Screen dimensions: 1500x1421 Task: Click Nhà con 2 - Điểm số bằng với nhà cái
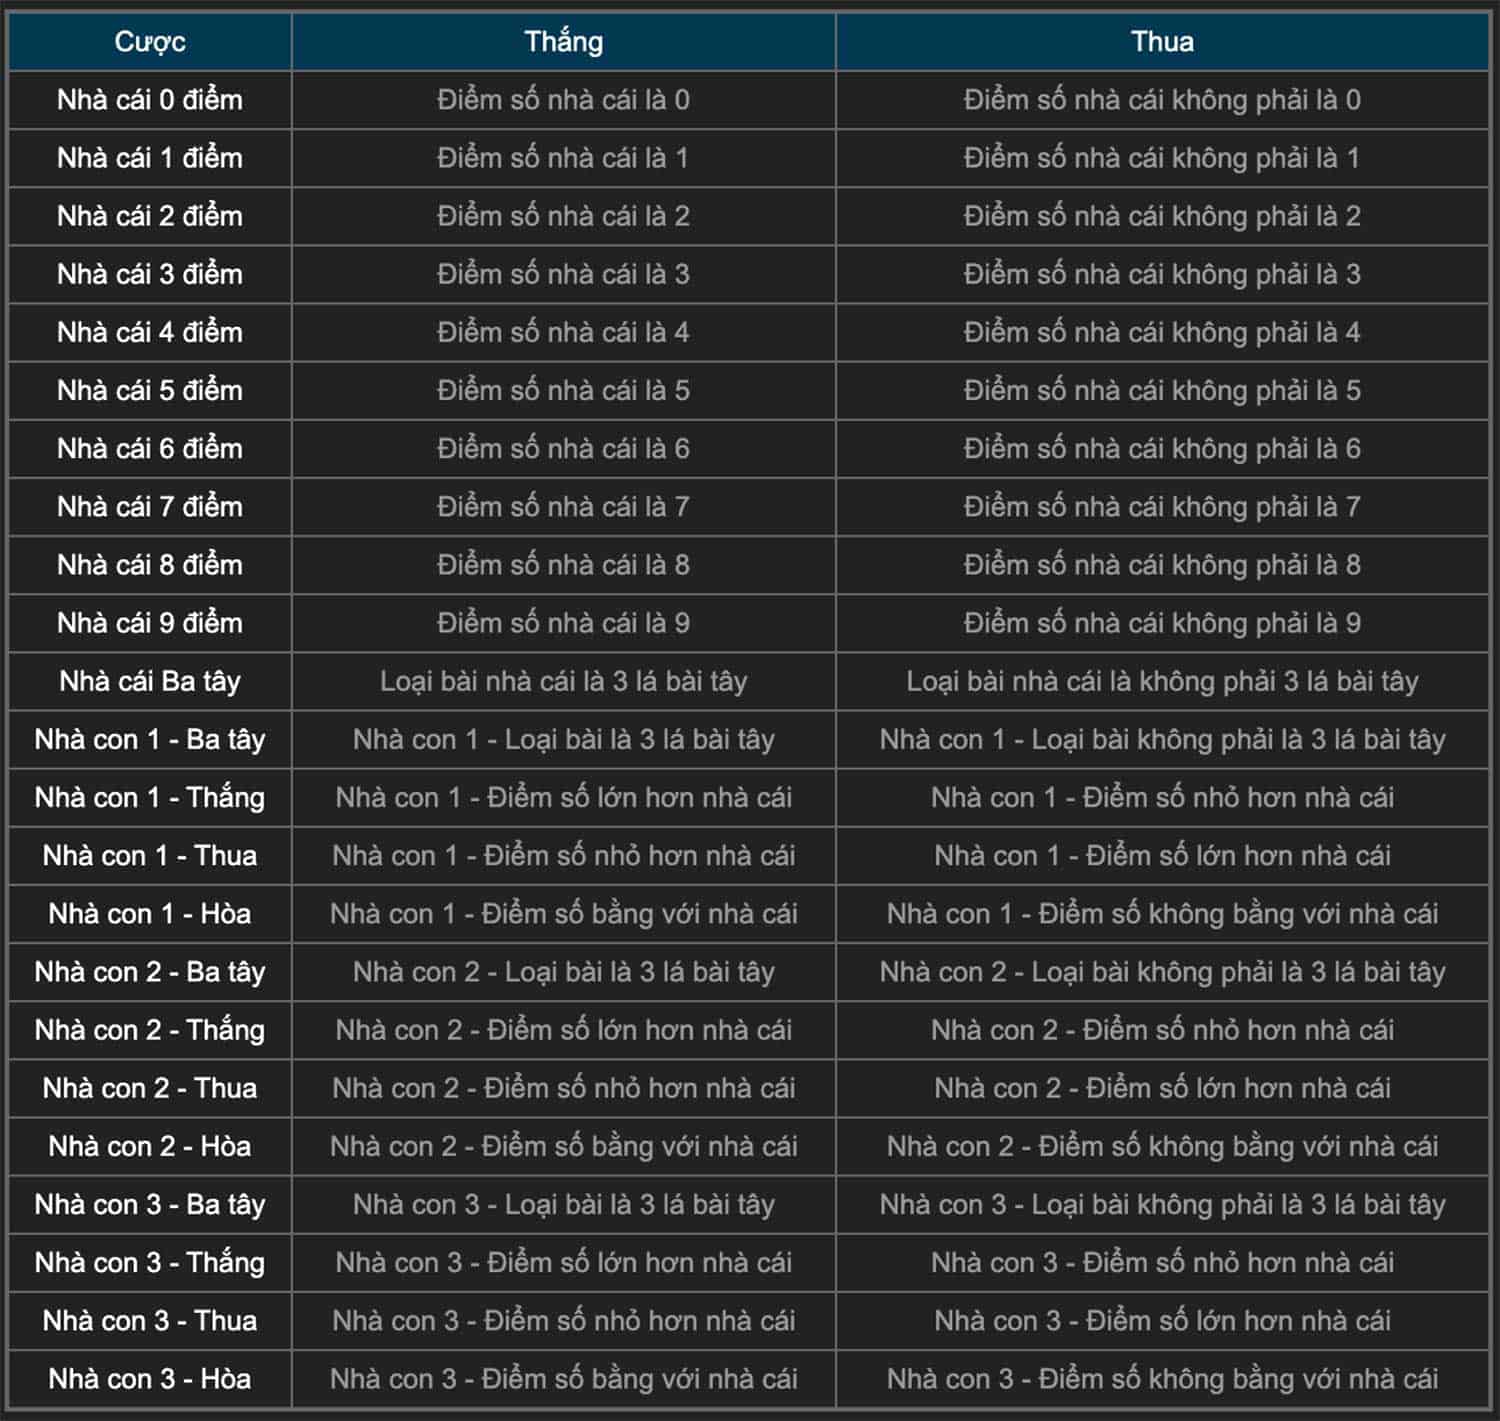click(563, 1146)
